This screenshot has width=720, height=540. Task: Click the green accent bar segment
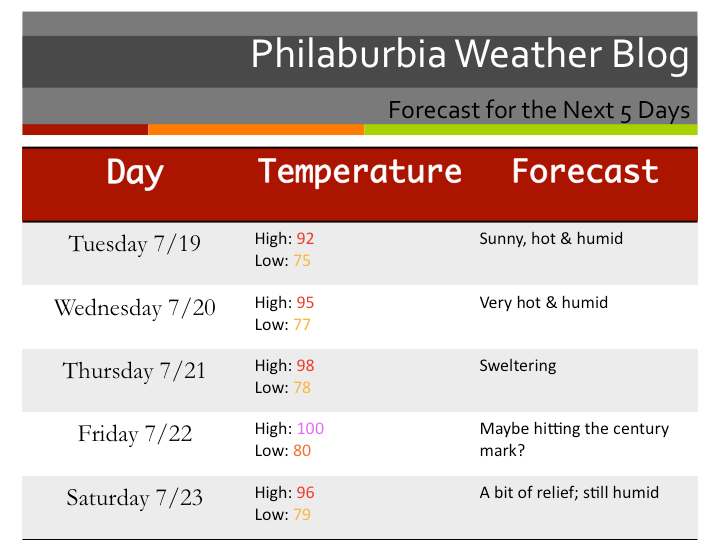click(x=530, y=129)
